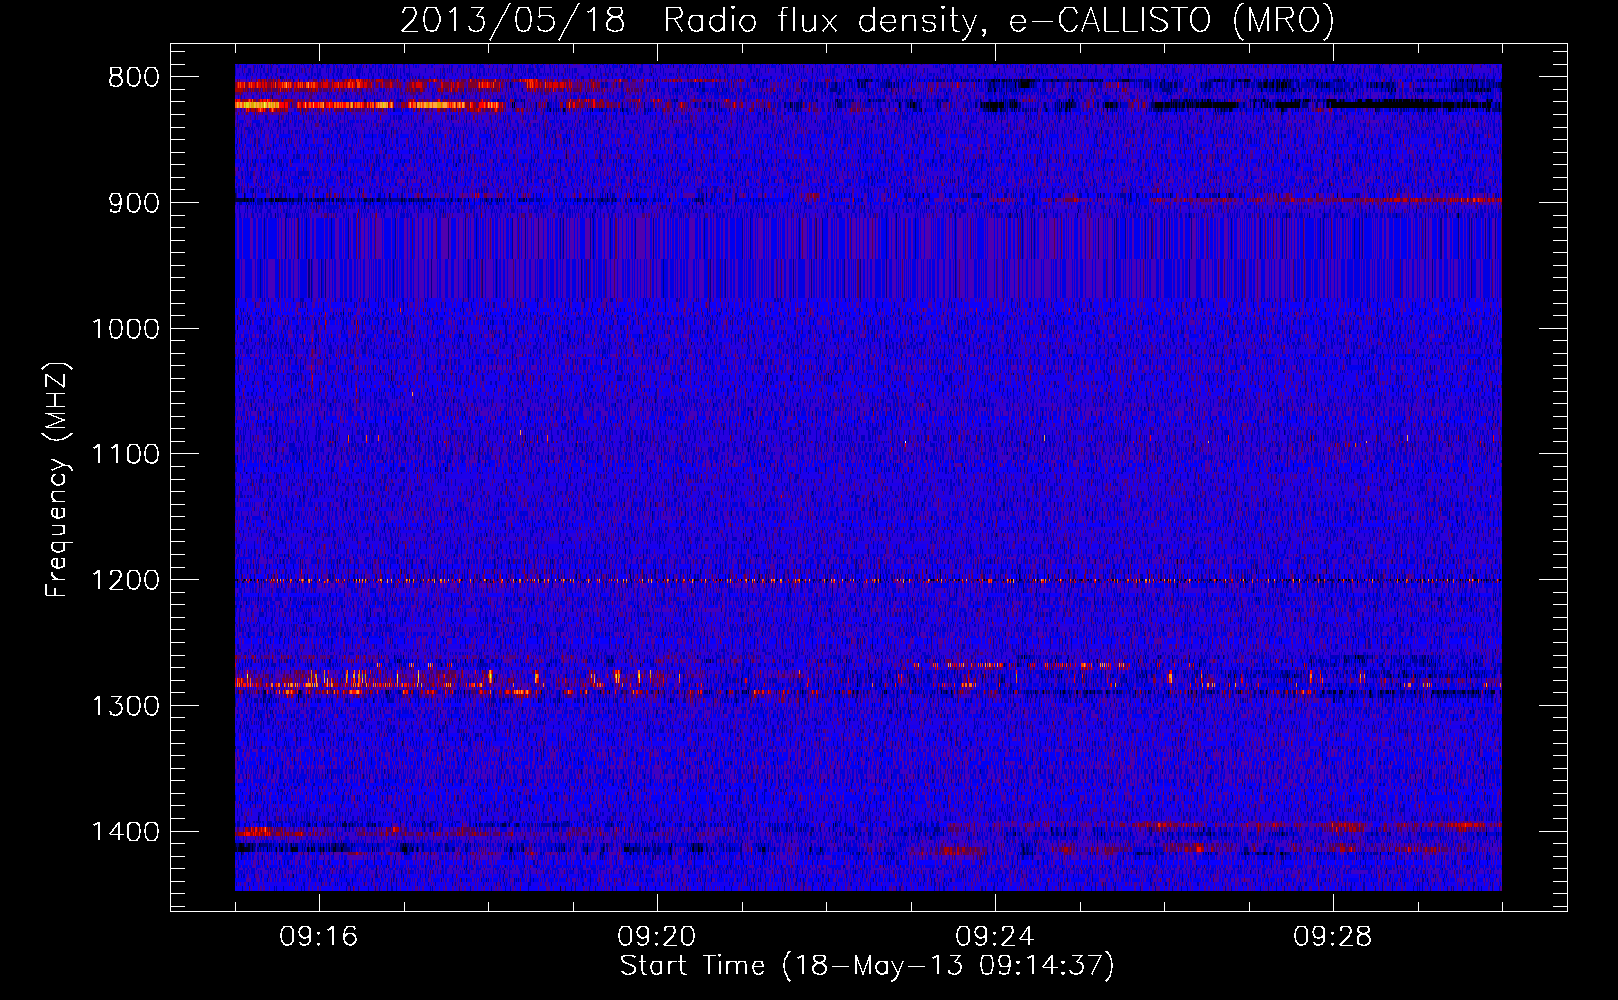Click the 09:16 time tick label
1618x1000 pixels.
pos(319,937)
